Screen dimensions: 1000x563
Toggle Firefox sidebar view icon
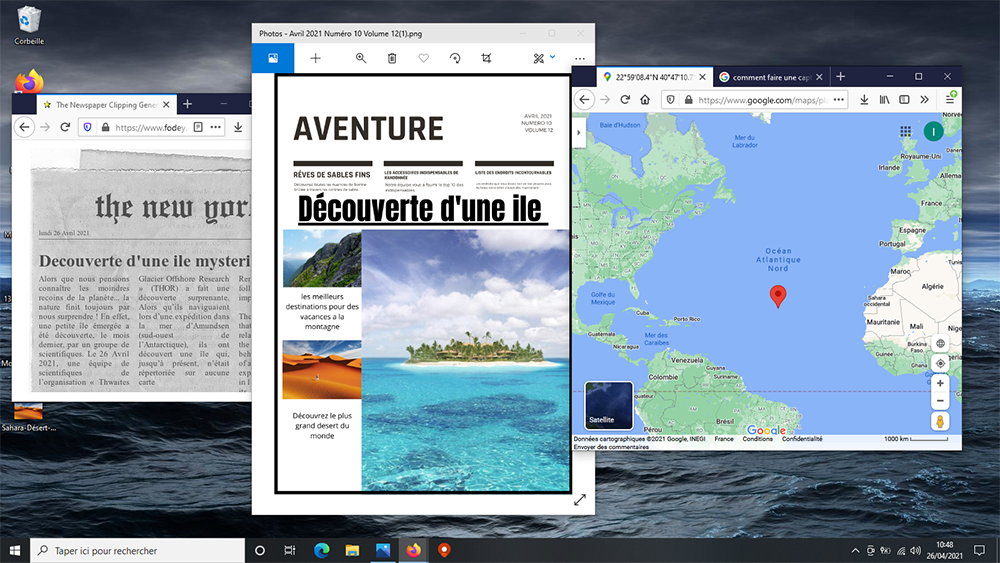(x=904, y=99)
